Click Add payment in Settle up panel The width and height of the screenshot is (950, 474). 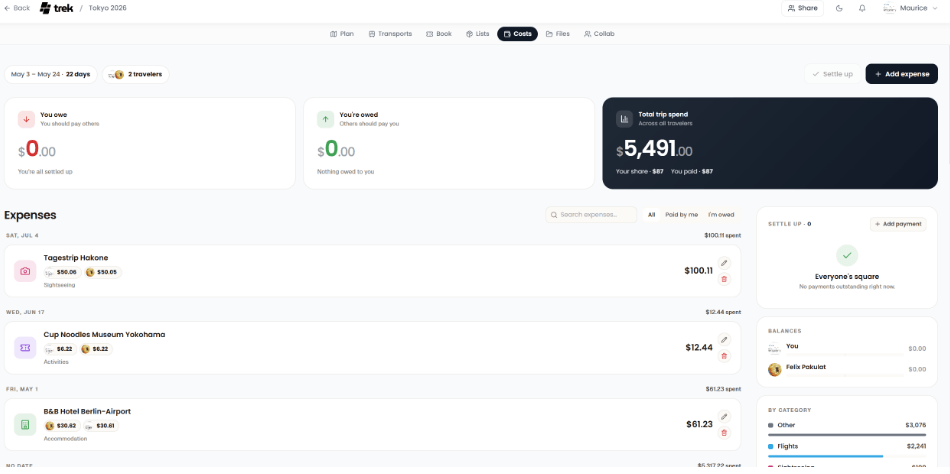898,224
